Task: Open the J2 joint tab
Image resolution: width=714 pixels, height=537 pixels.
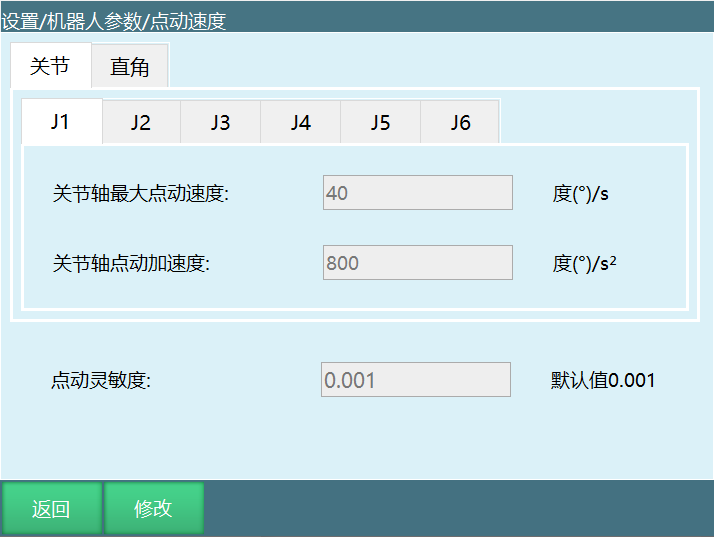Action: (141, 123)
